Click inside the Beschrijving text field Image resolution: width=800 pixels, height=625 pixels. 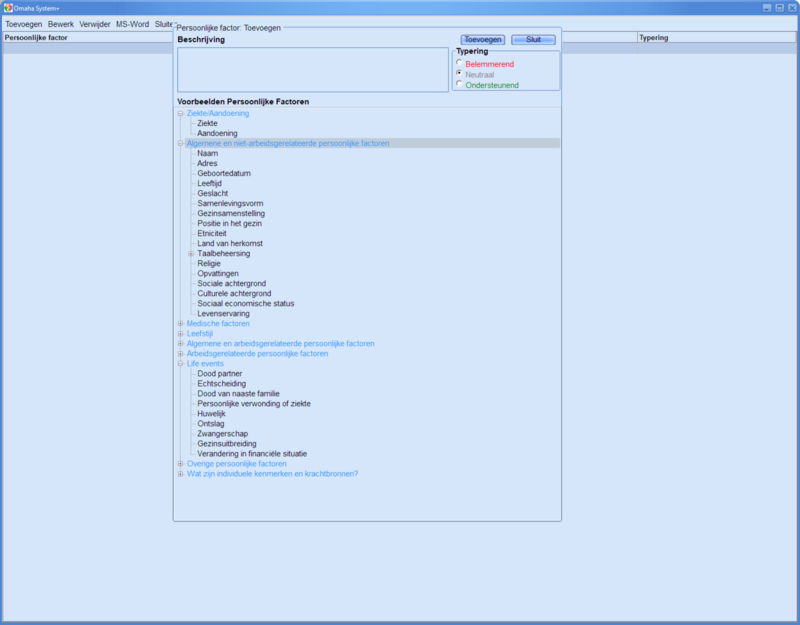pos(312,69)
